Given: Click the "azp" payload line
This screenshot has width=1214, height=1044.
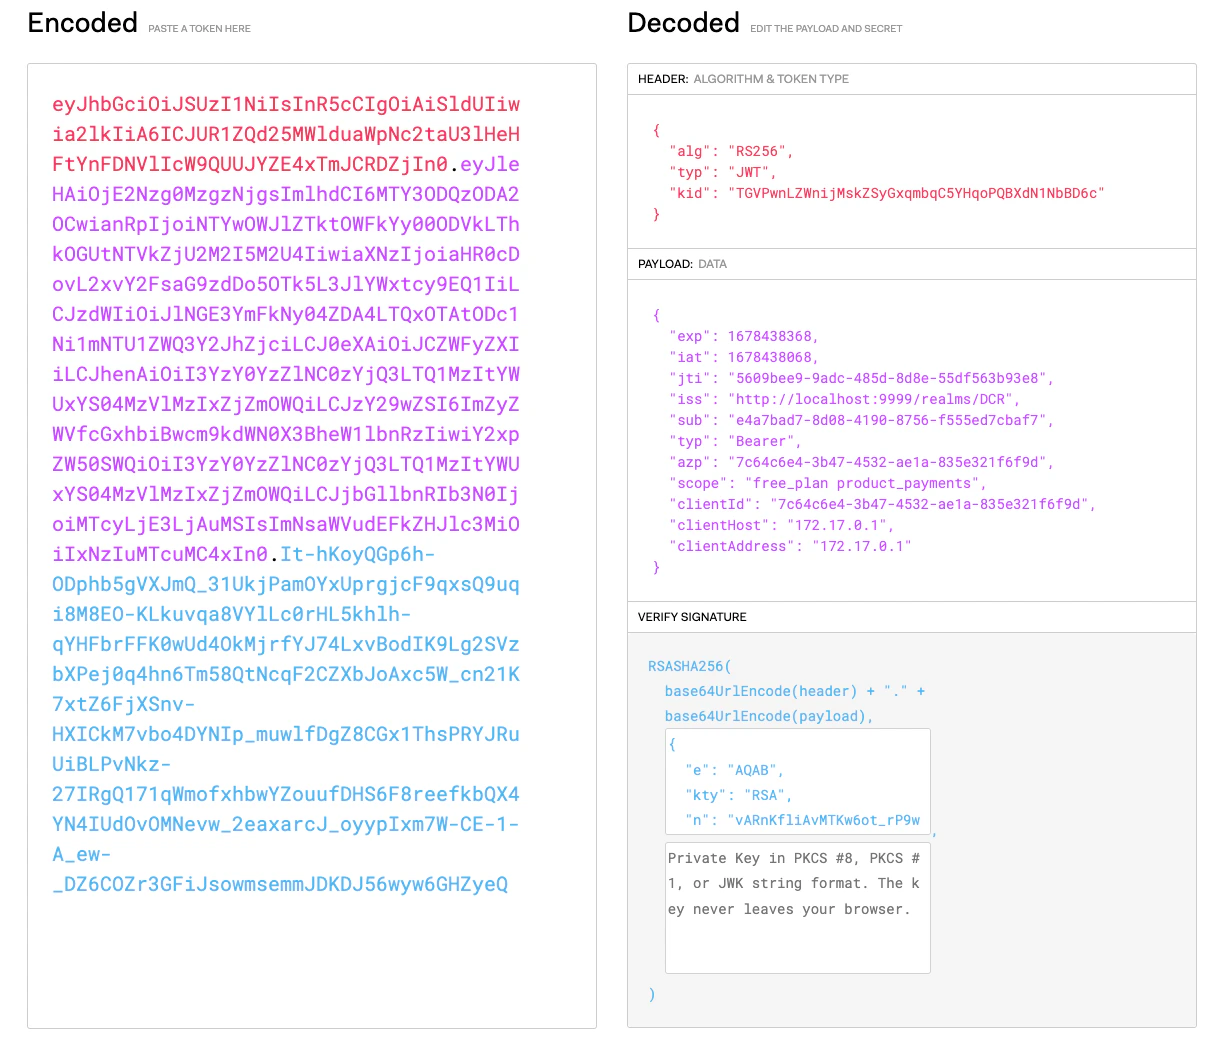Looking at the screenshot, I should pyautogui.click(x=862, y=462).
